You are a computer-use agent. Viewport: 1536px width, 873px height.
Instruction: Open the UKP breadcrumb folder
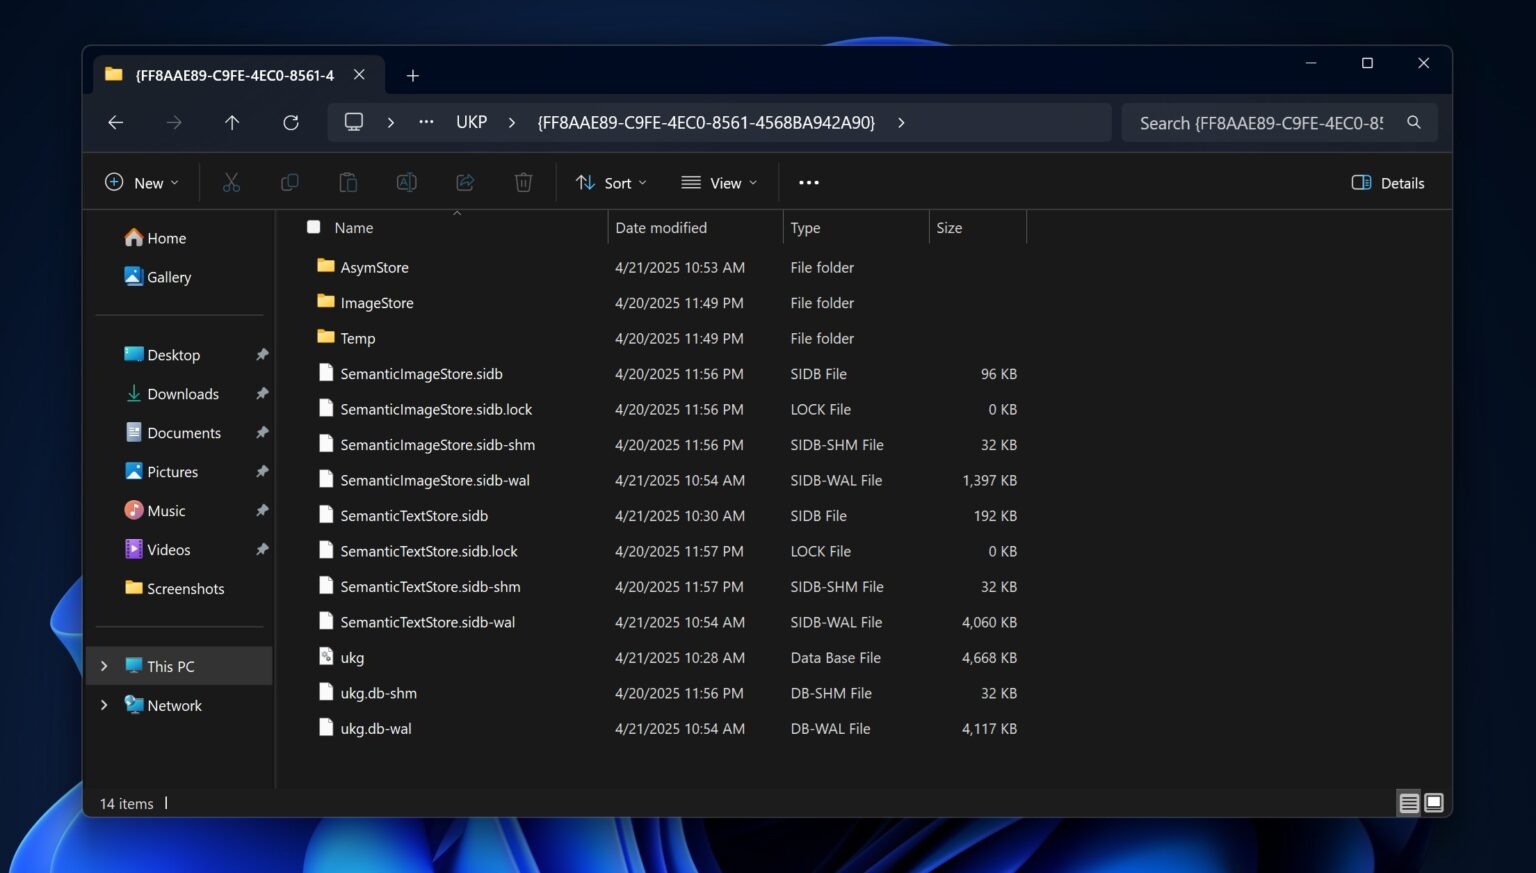pos(471,122)
